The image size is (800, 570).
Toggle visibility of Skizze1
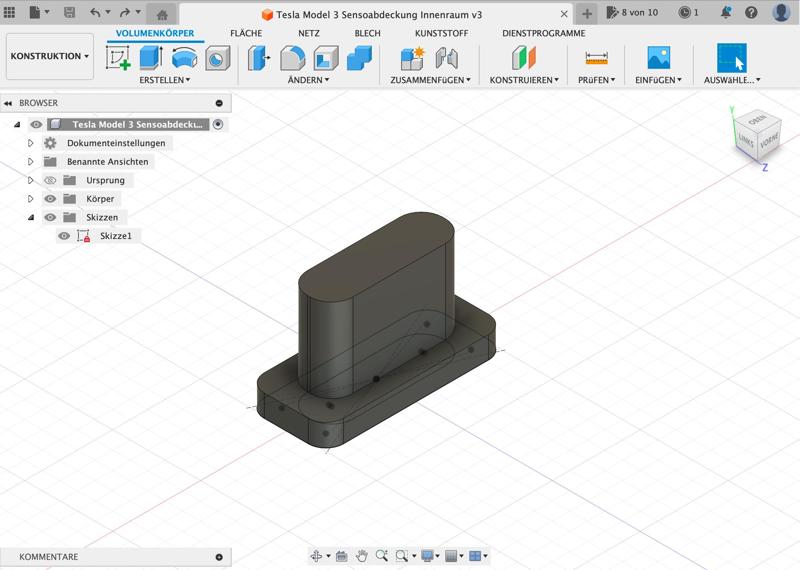[64, 236]
